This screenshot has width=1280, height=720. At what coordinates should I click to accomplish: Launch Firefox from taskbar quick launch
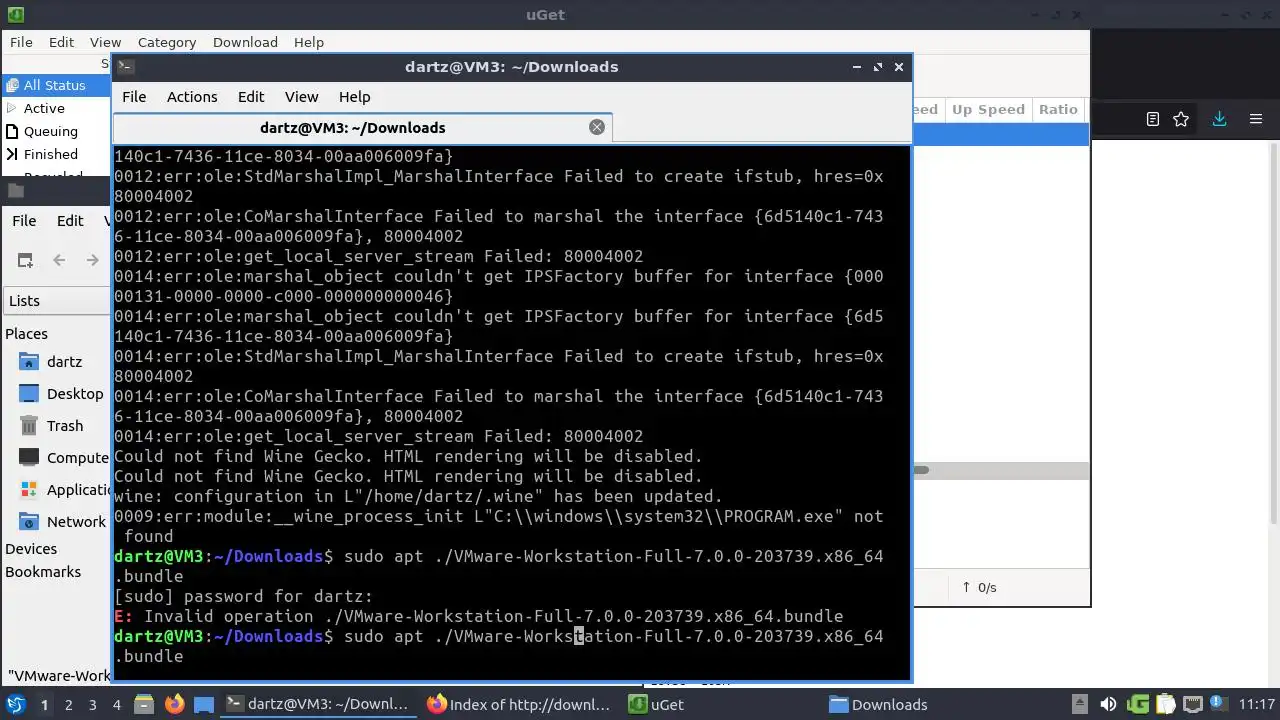click(174, 704)
